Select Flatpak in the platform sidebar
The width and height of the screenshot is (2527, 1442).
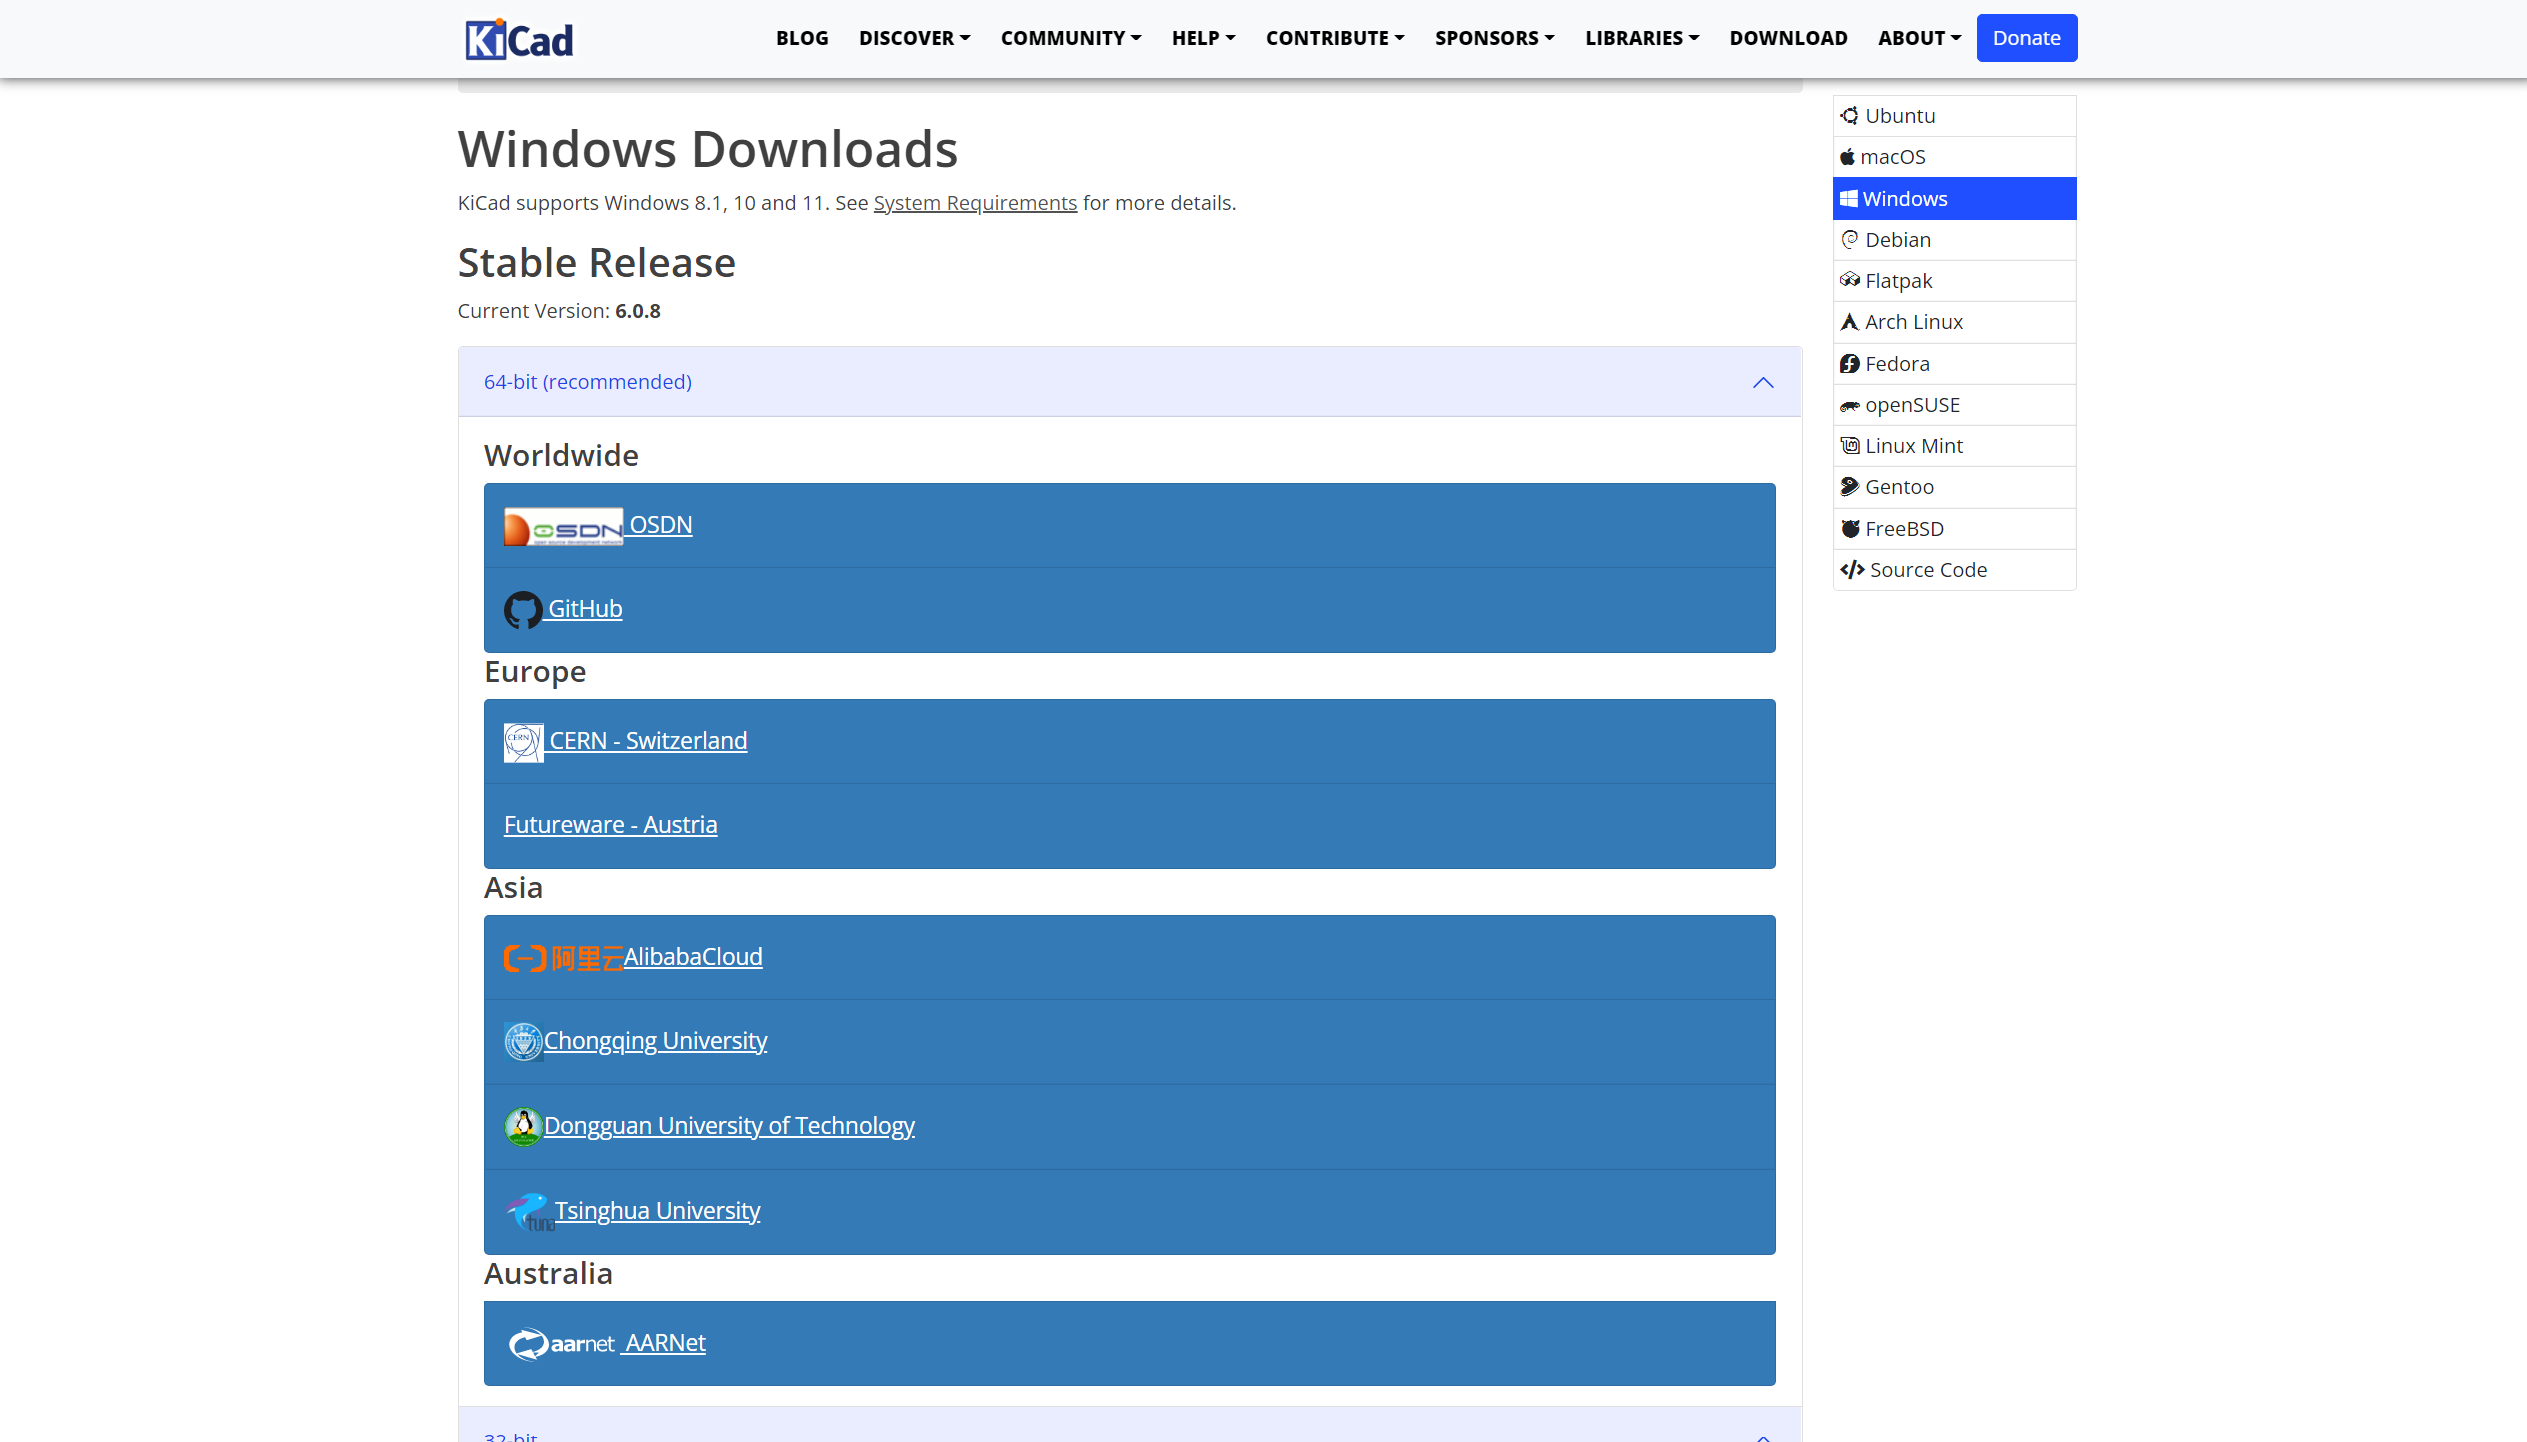coord(1954,281)
